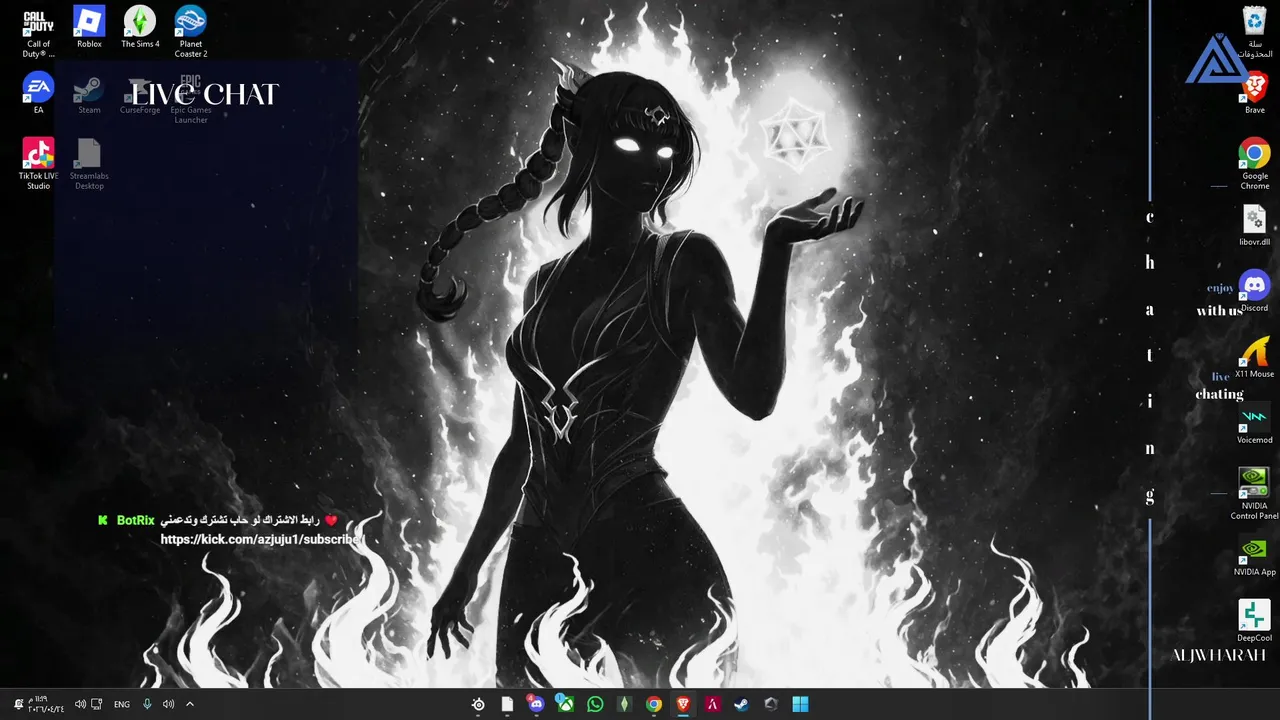Expand the hidden tray icons chevron

pyautogui.click(x=190, y=704)
